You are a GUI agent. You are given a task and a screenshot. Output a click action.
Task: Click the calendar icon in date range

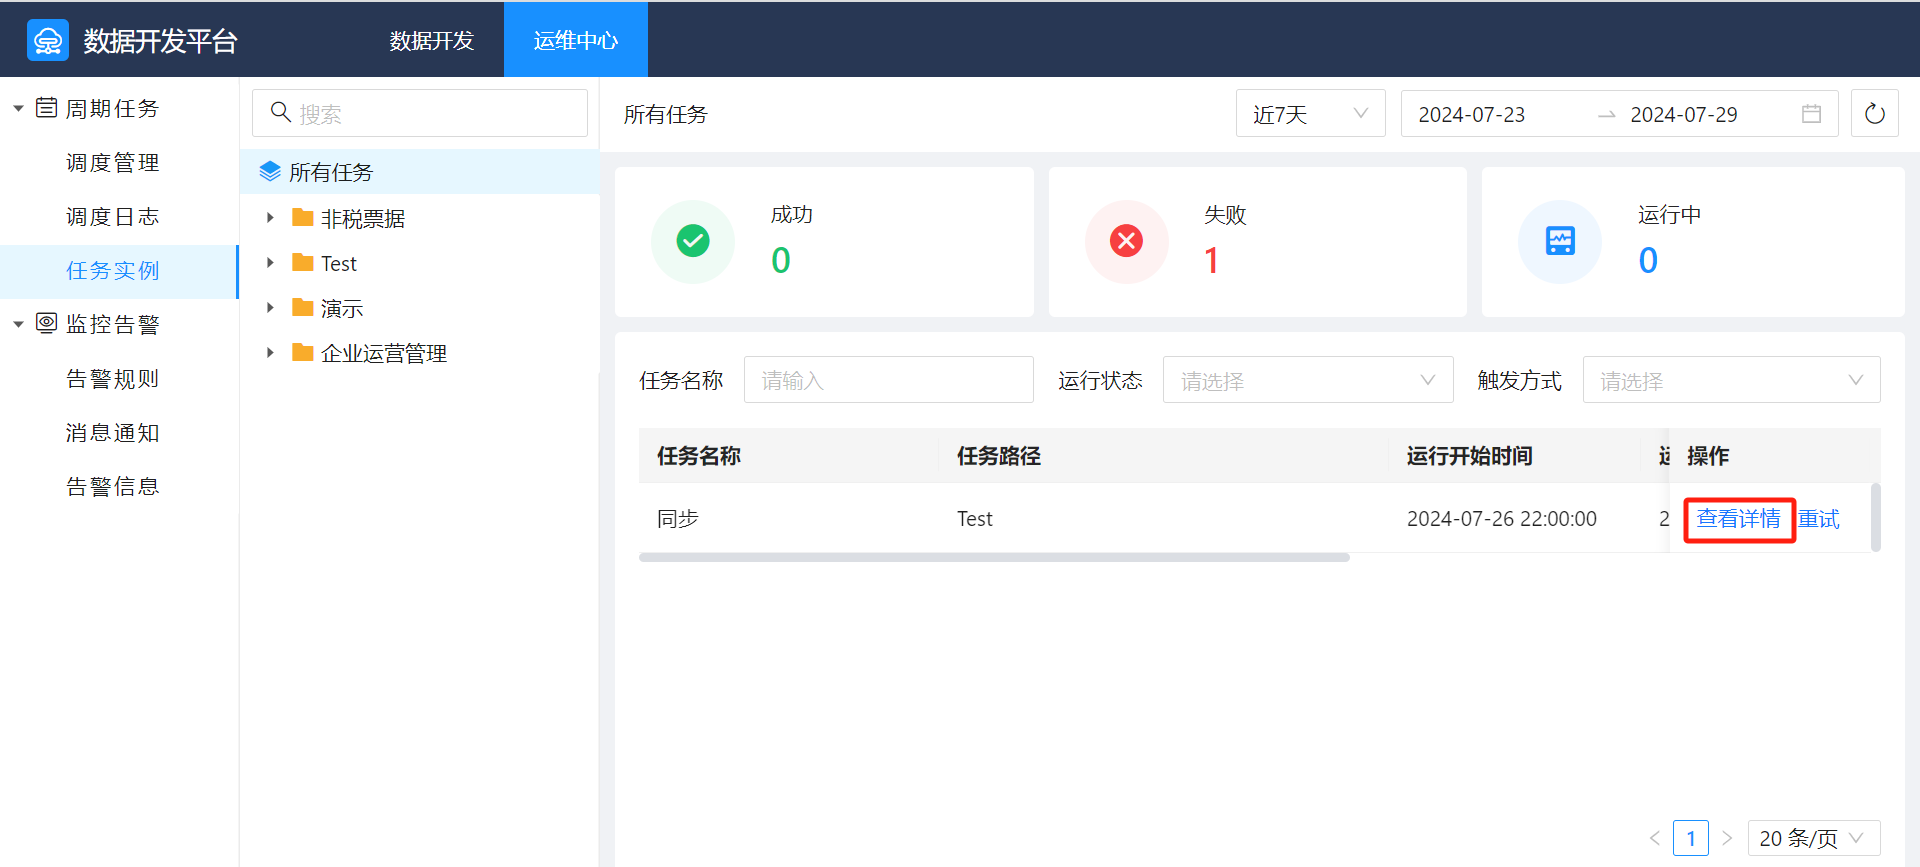[1811, 114]
